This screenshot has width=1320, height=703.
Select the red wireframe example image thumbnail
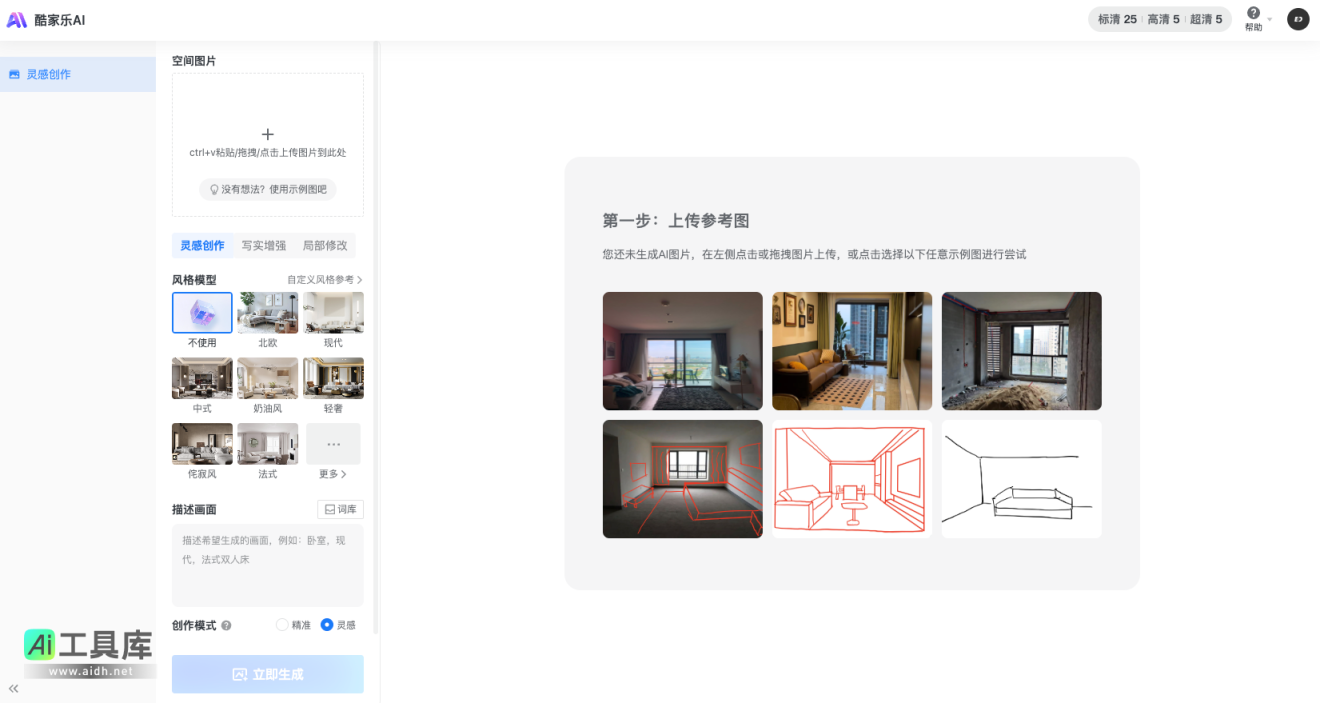851,478
